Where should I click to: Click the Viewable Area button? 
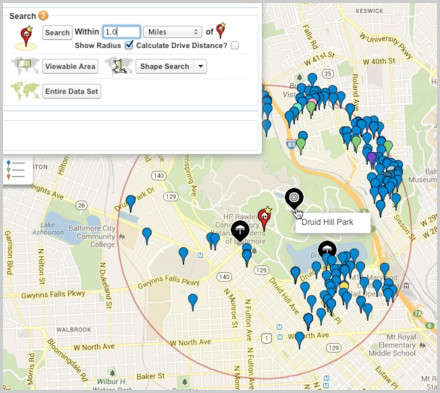pyautogui.click(x=70, y=66)
